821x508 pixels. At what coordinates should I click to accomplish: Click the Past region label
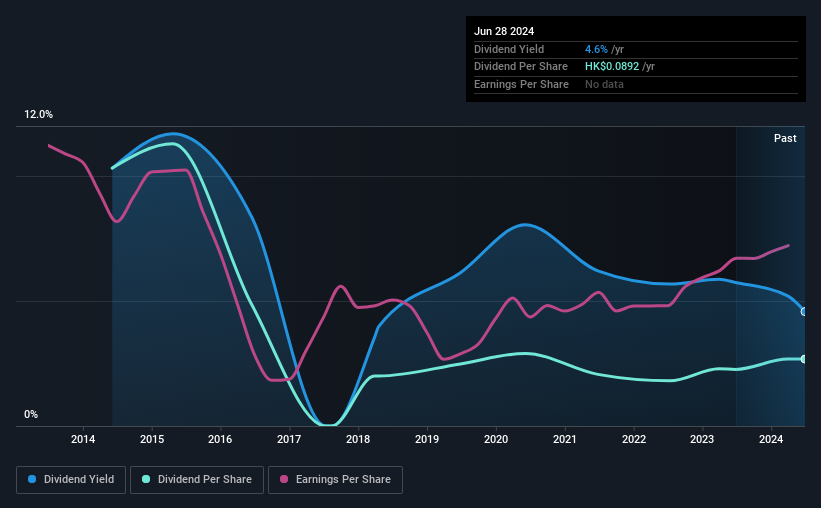tap(785, 138)
